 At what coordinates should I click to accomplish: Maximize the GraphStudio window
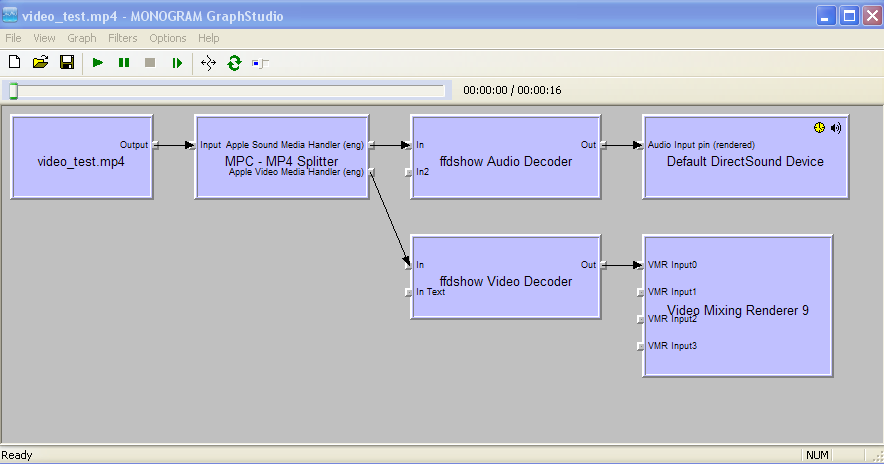pyautogui.click(x=849, y=16)
